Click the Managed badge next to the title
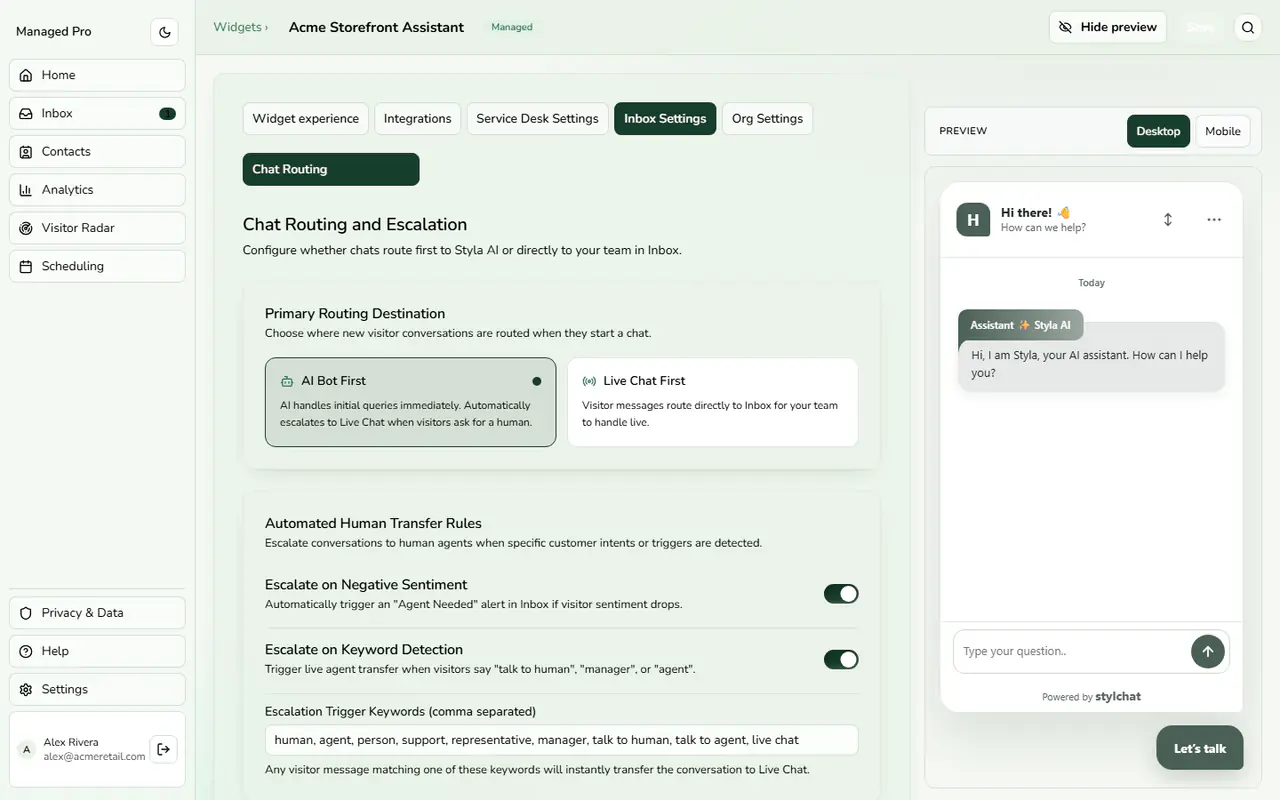This screenshot has height=800, width=1280. 512,27
